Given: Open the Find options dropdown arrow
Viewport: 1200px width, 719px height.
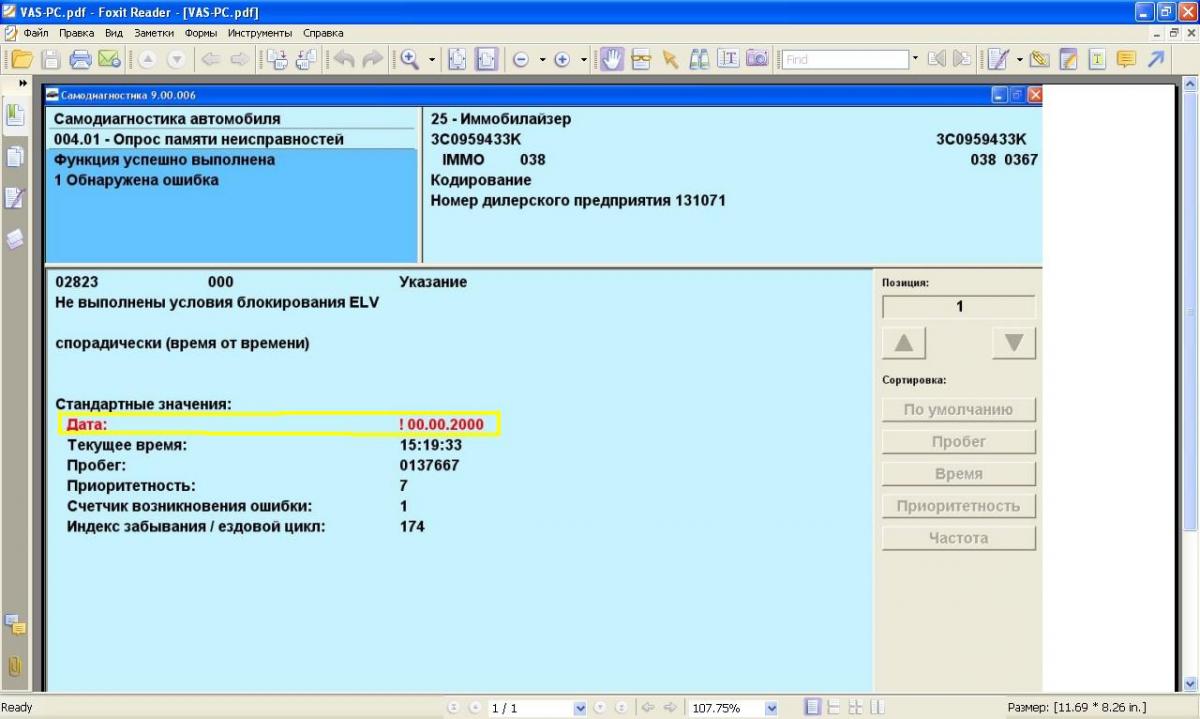Looking at the screenshot, I should click(915, 59).
